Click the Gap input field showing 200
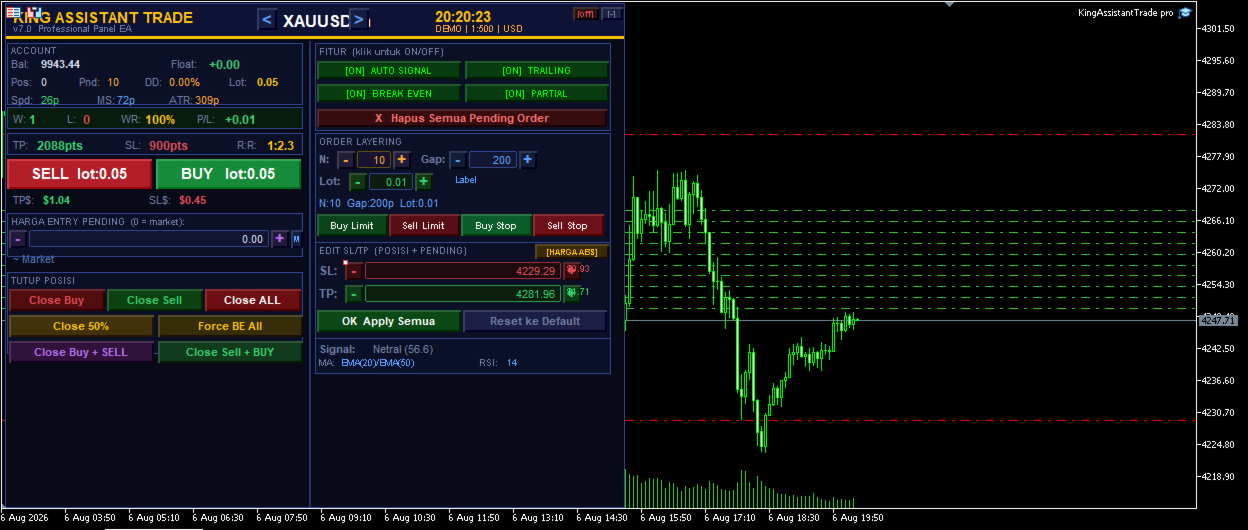This screenshot has width=1248, height=530. [x=492, y=160]
